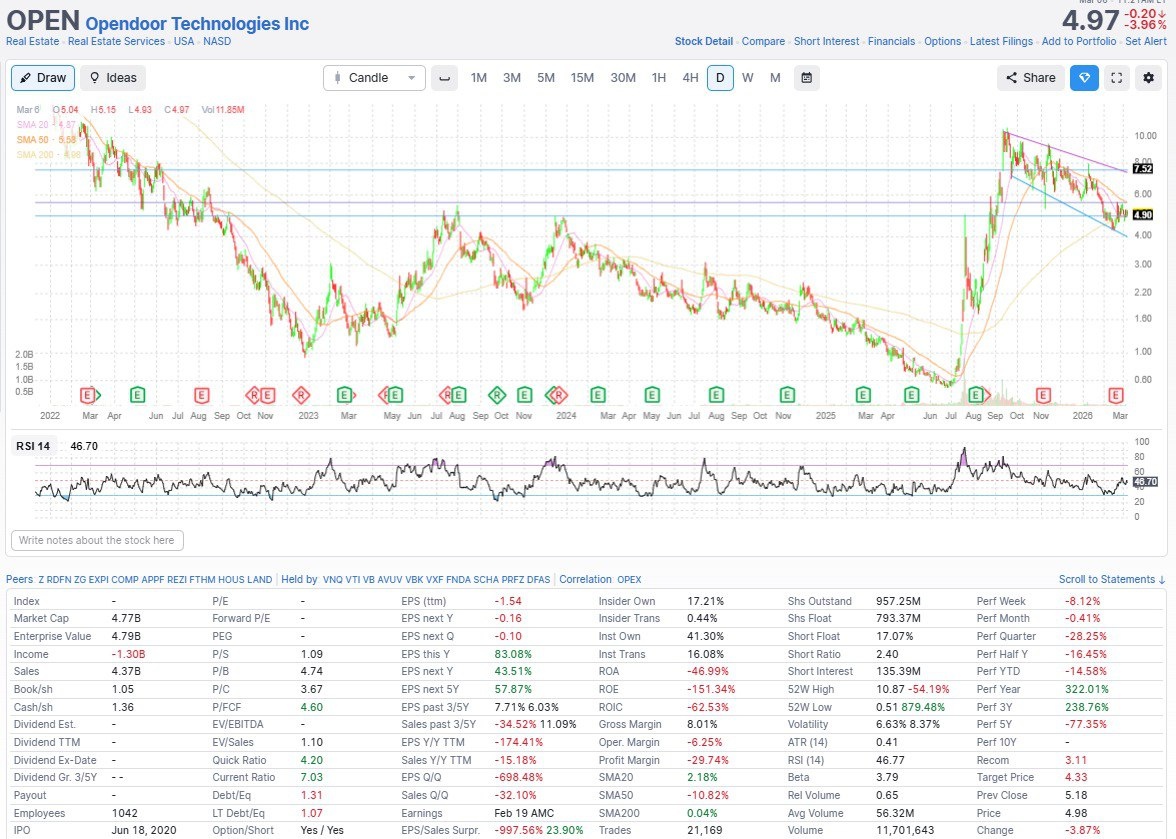1176x839 pixels.
Task: Open the Compare view
Action: (764, 41)
